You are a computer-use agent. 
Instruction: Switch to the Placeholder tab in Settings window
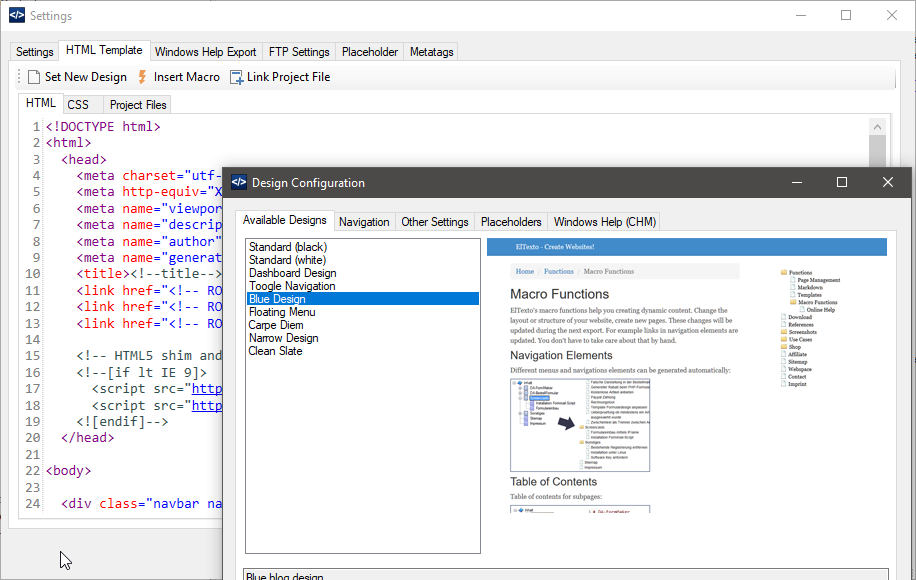click(370, 52)
